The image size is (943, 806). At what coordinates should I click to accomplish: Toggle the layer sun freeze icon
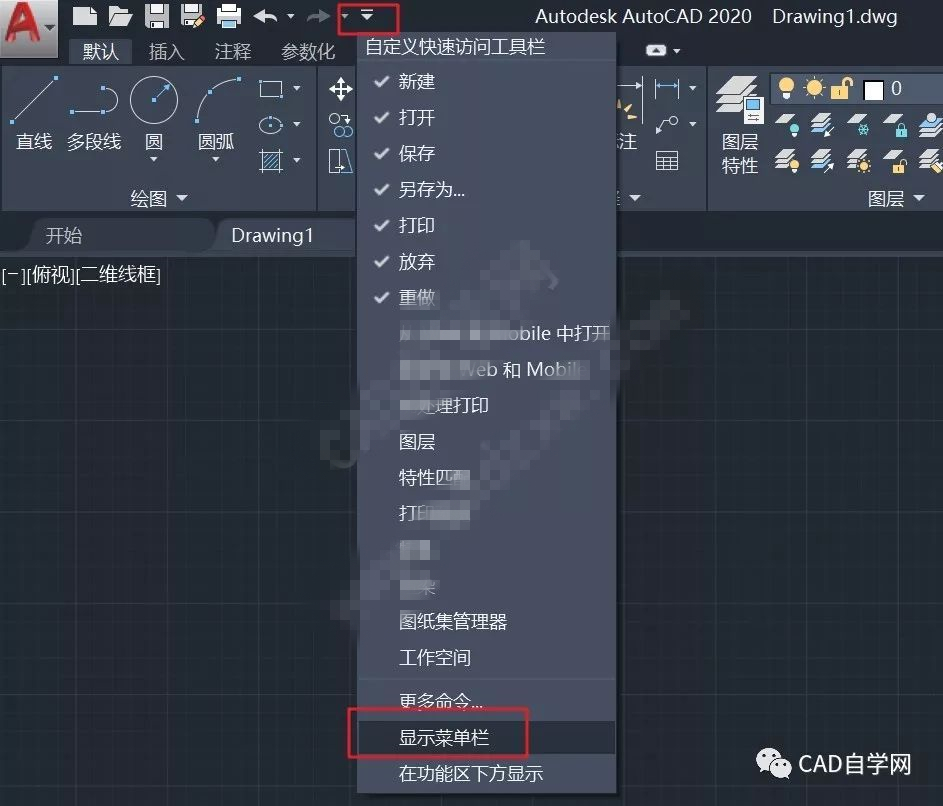(x=814, y=88)
